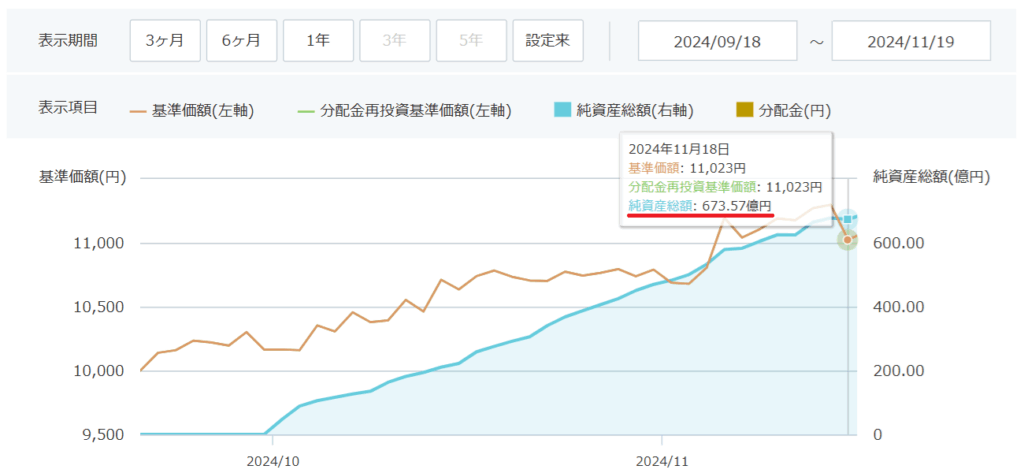Click the blue square net assets marker
Viewport: 1024px width, 473px height.
pos(848,218)
